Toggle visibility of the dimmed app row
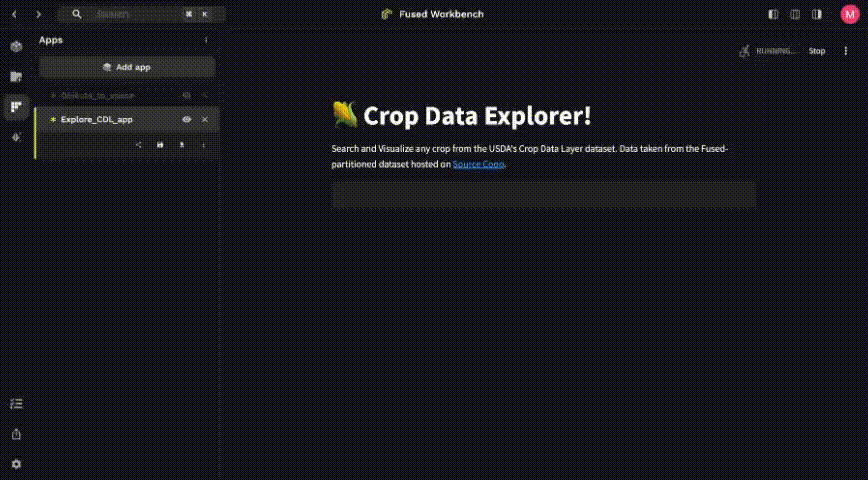 (x=187, y=95)
